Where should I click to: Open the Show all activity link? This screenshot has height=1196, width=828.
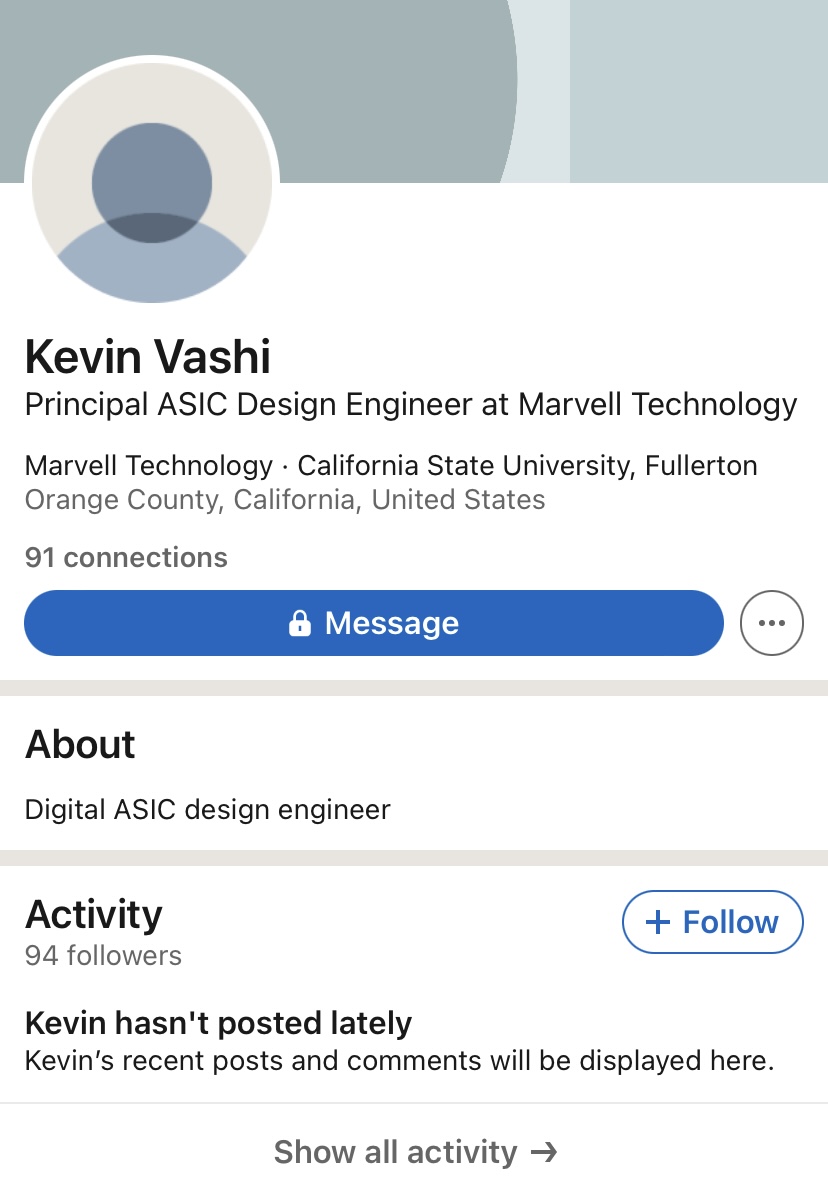(x=416, y=1152)
